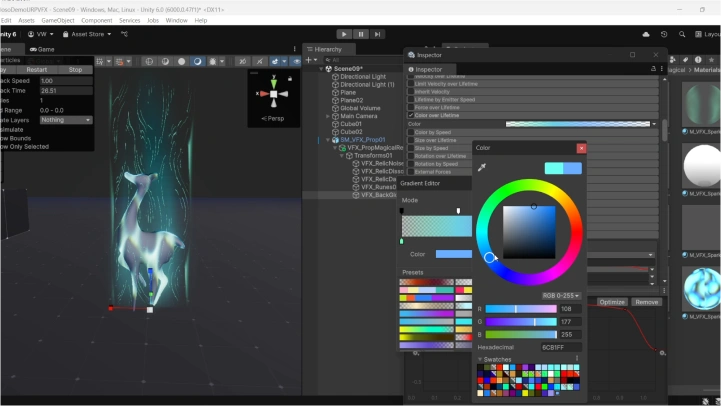
Task: Open the VW account dropdown
Action: tap(40, 34)
